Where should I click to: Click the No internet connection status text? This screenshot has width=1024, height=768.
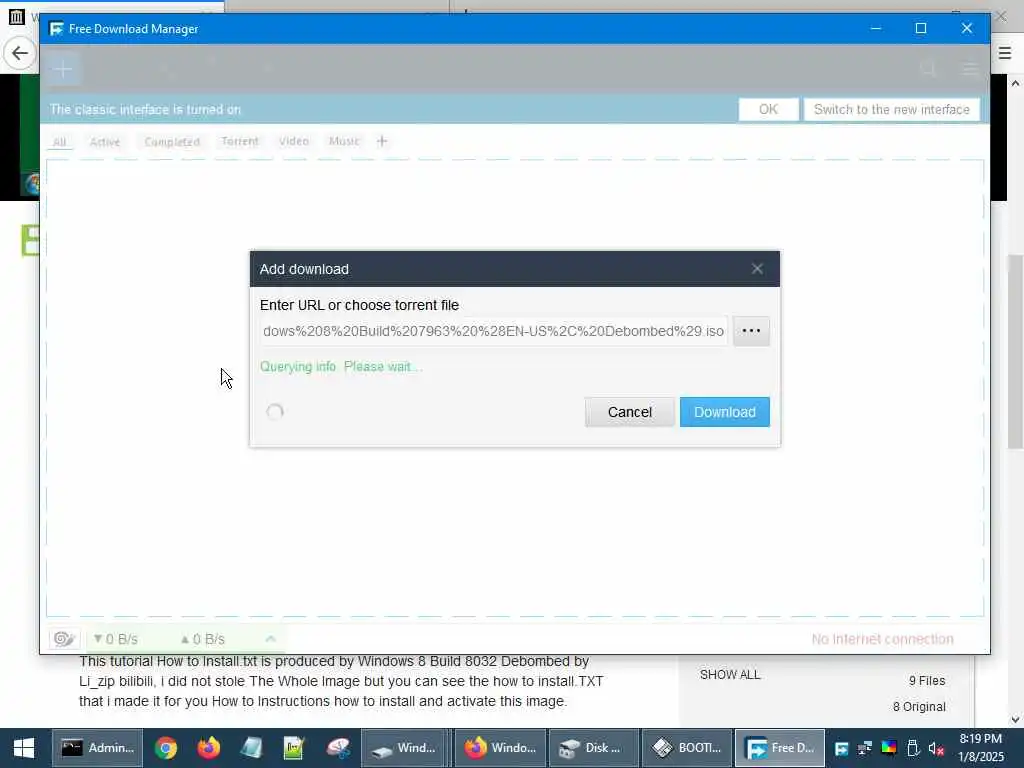click(x=882, y=639)
